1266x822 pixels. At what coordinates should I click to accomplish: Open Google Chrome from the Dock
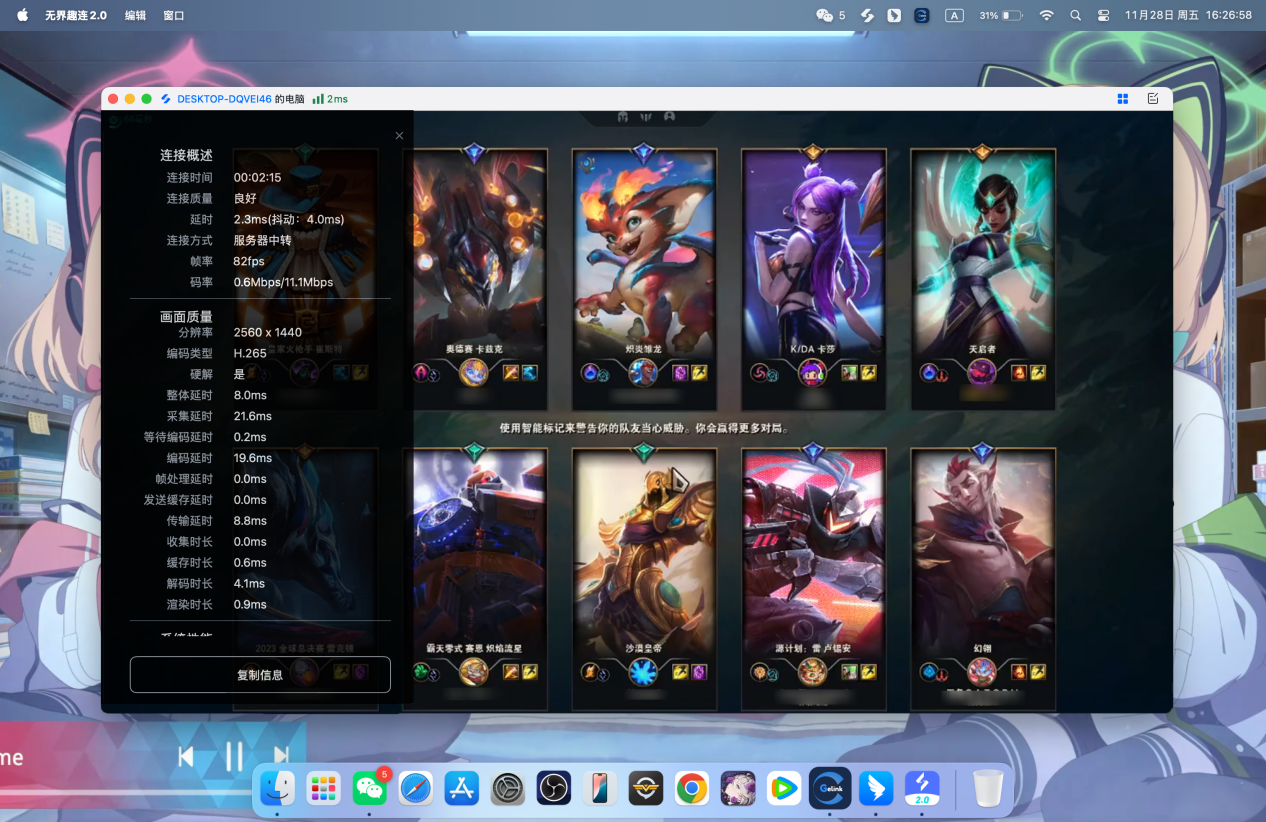tap(691, 789)
